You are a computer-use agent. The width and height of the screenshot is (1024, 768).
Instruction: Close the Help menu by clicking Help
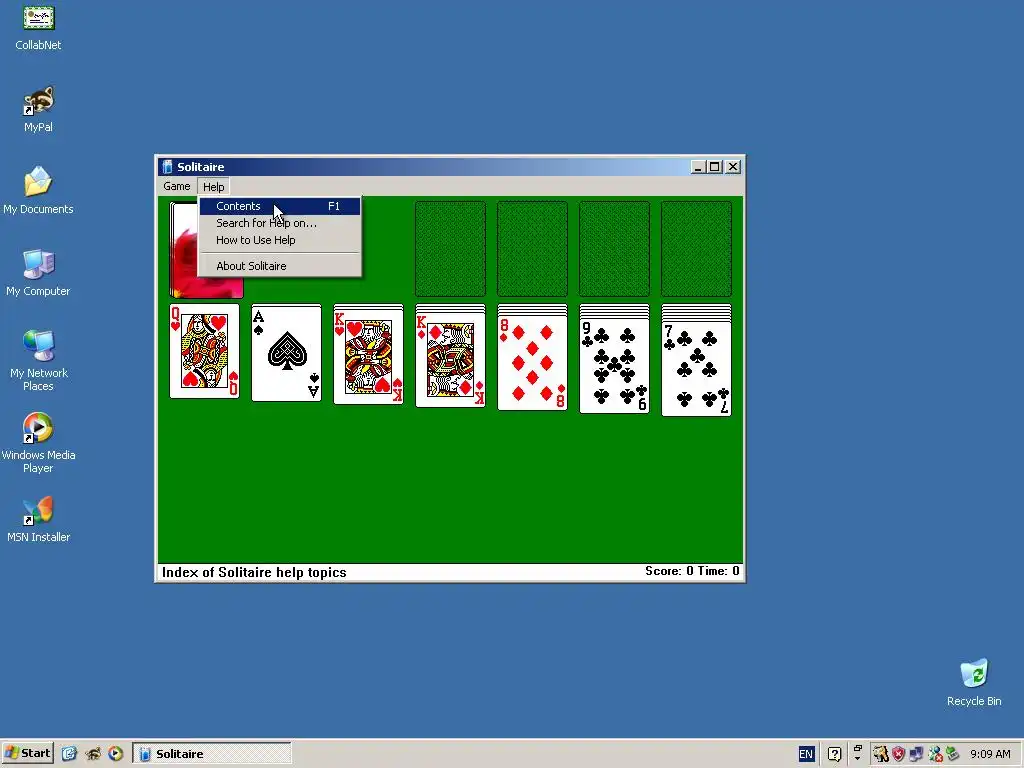pyautogui.click(x=214, y=187)
